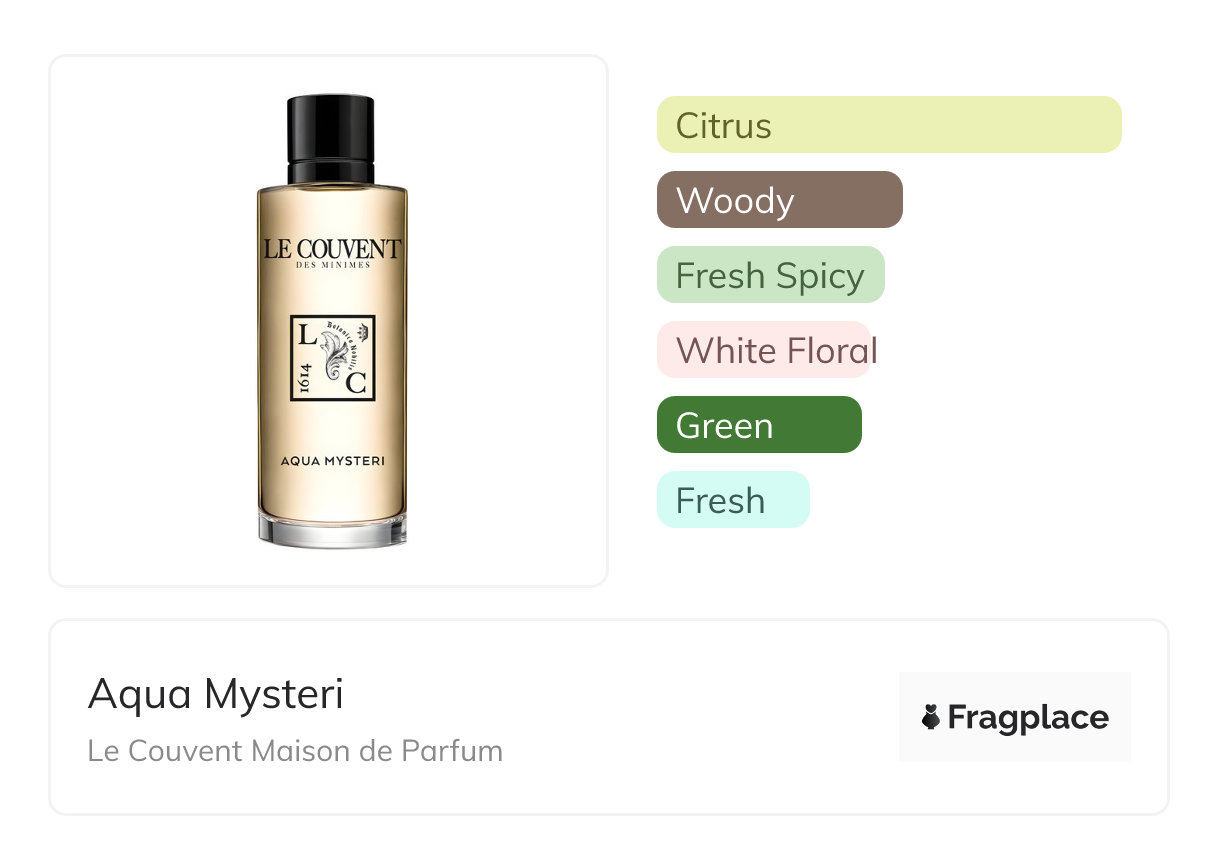Click the Des Minimes subtitle on bottle

[x=333, y=266]
